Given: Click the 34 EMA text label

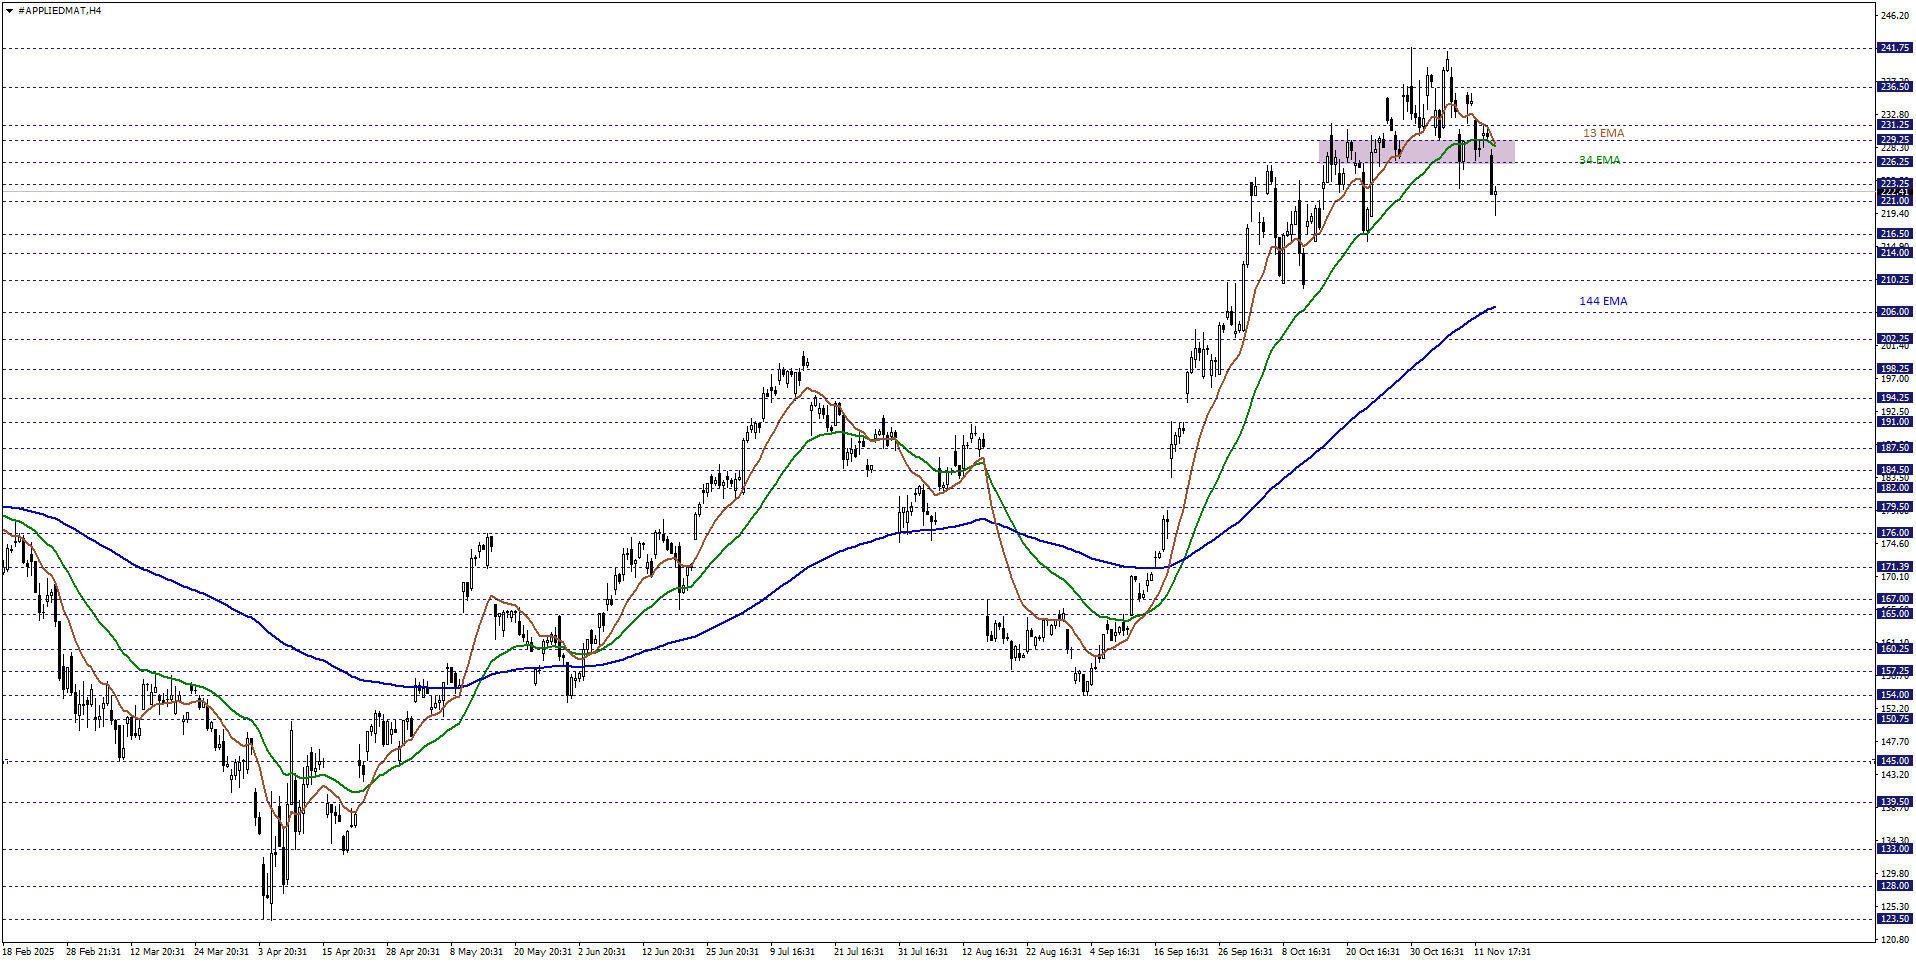Looking at the screenshot, I should (x=1600, y=159).
